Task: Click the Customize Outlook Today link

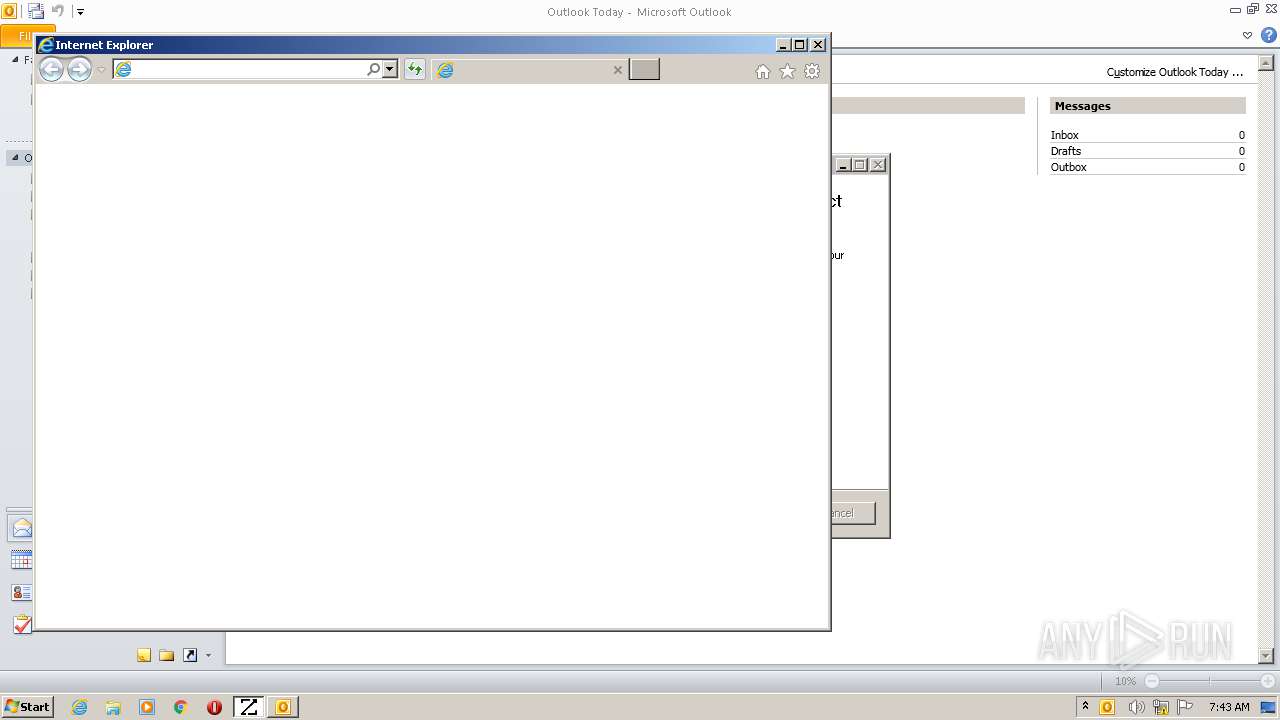Action: coord(1174,72)
